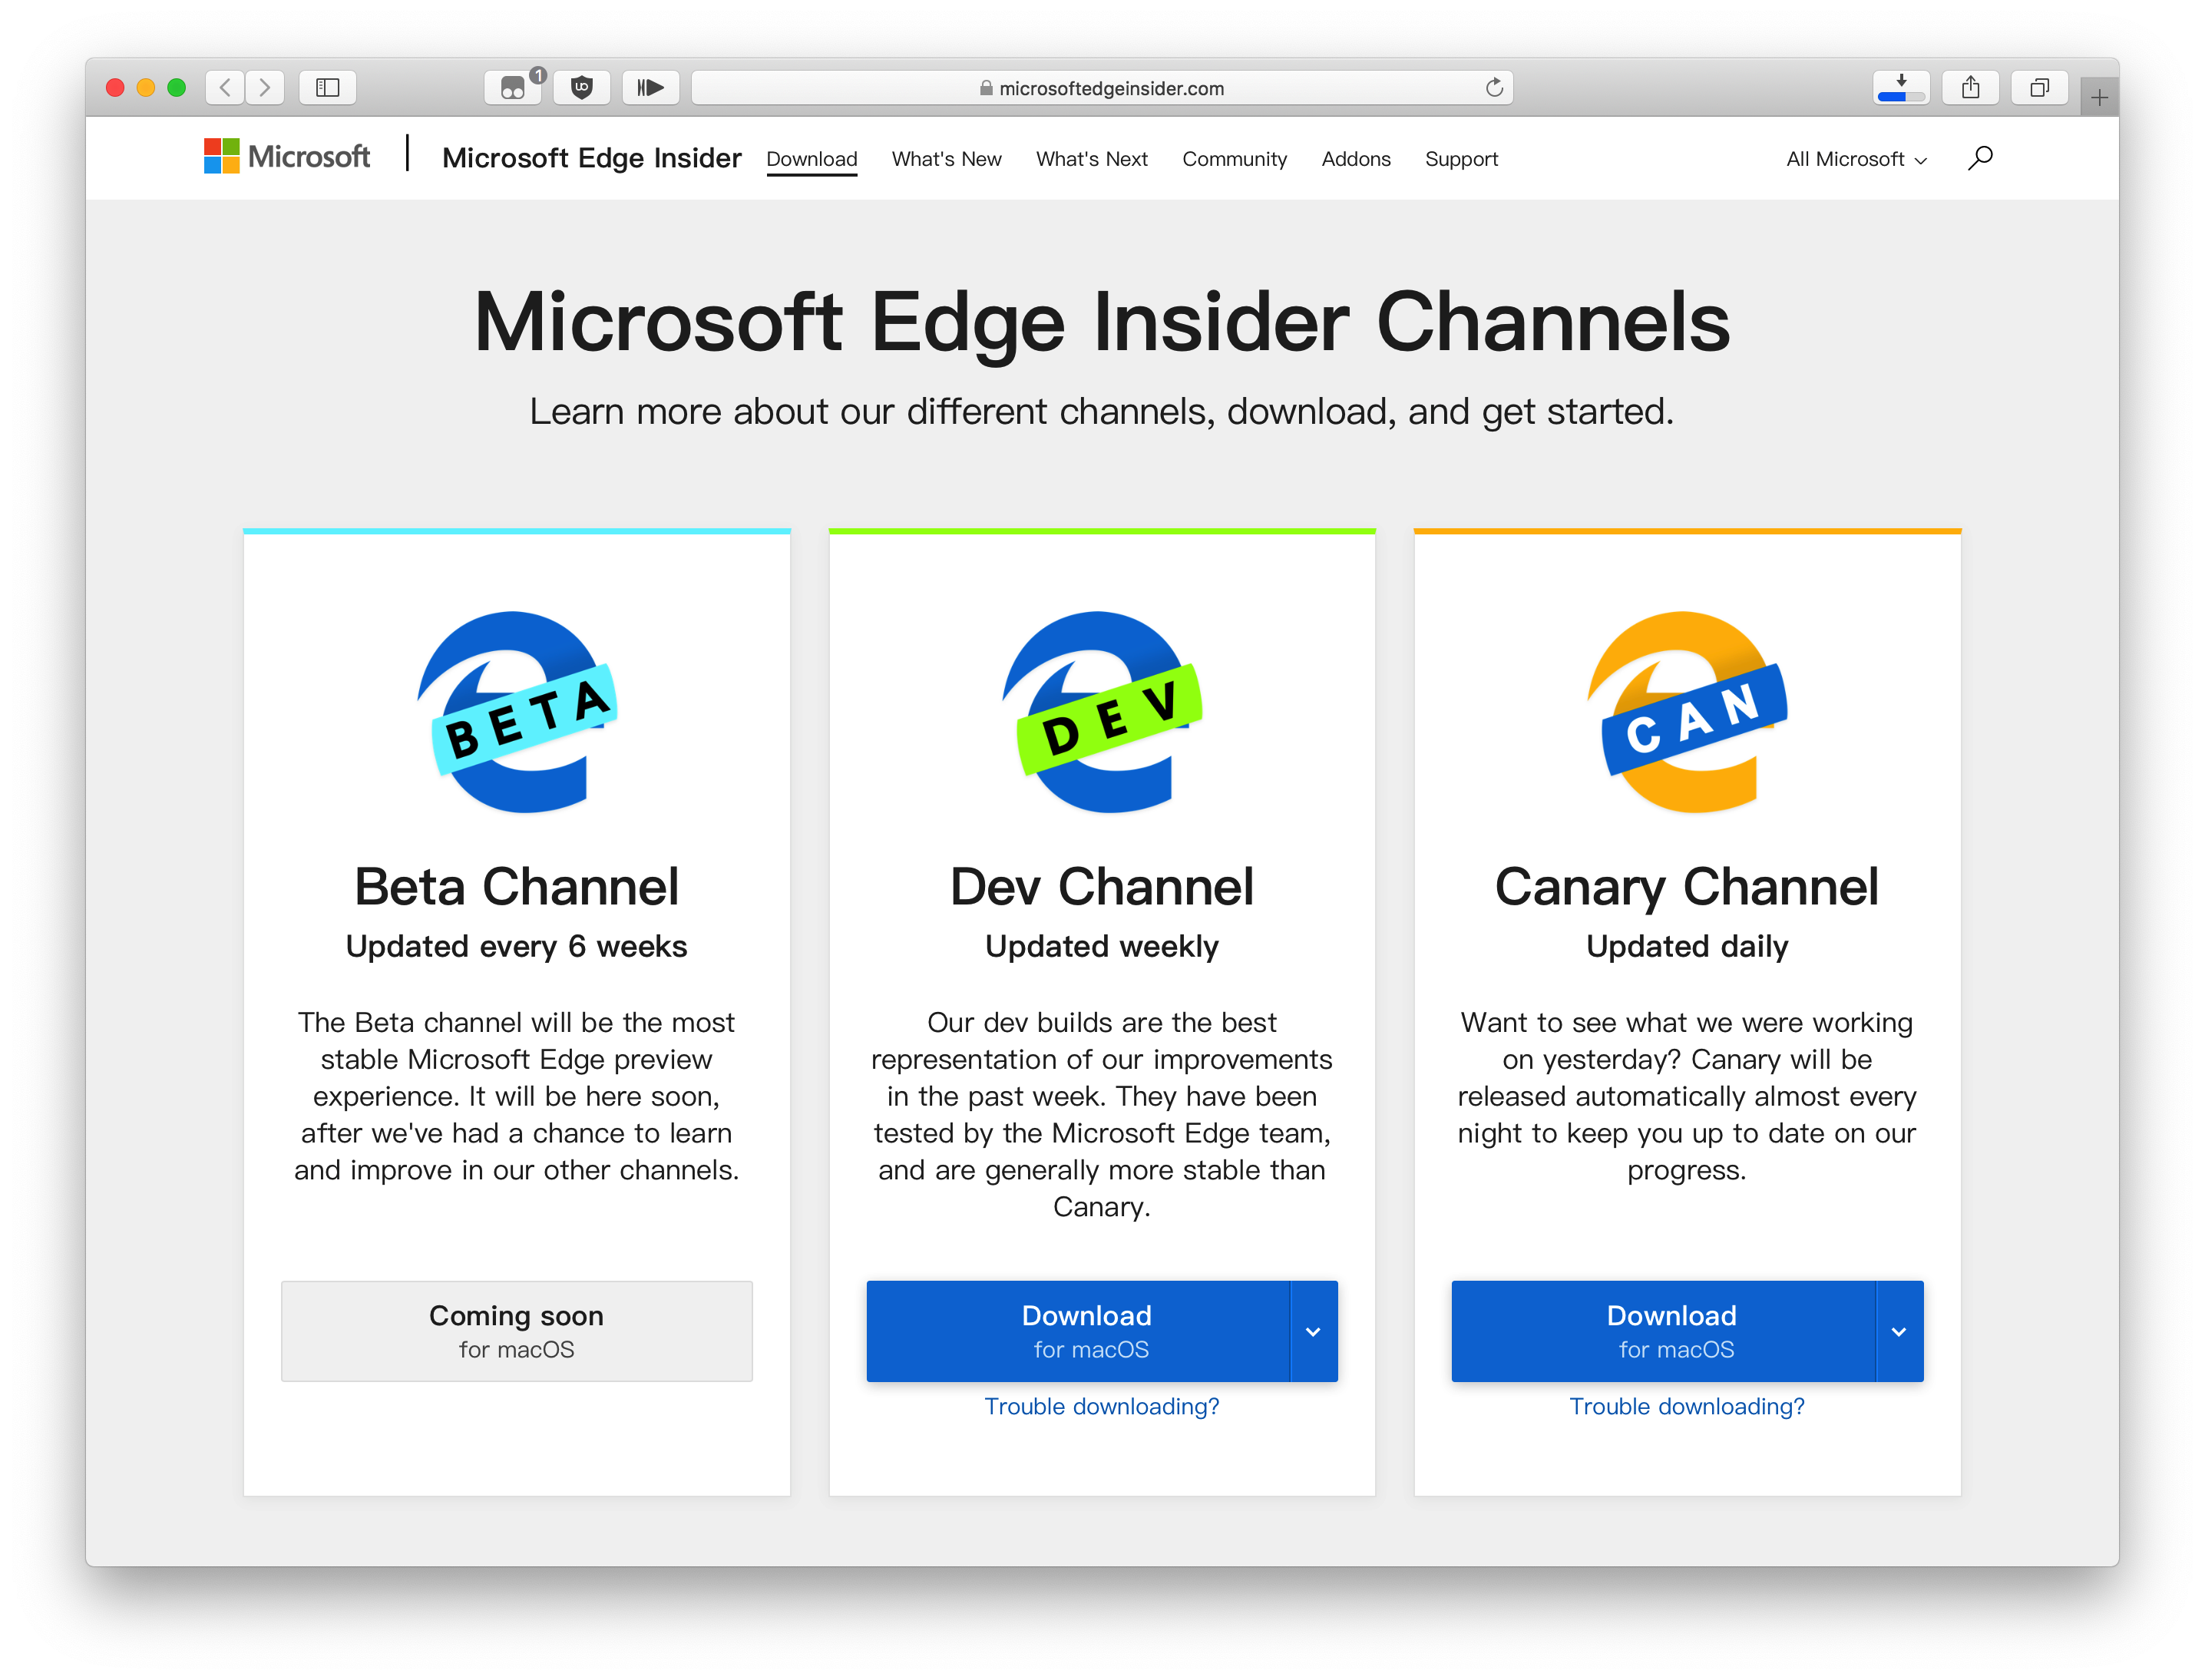Click the address bar showing microsoftedgeinsider.com

[1102, 88]
